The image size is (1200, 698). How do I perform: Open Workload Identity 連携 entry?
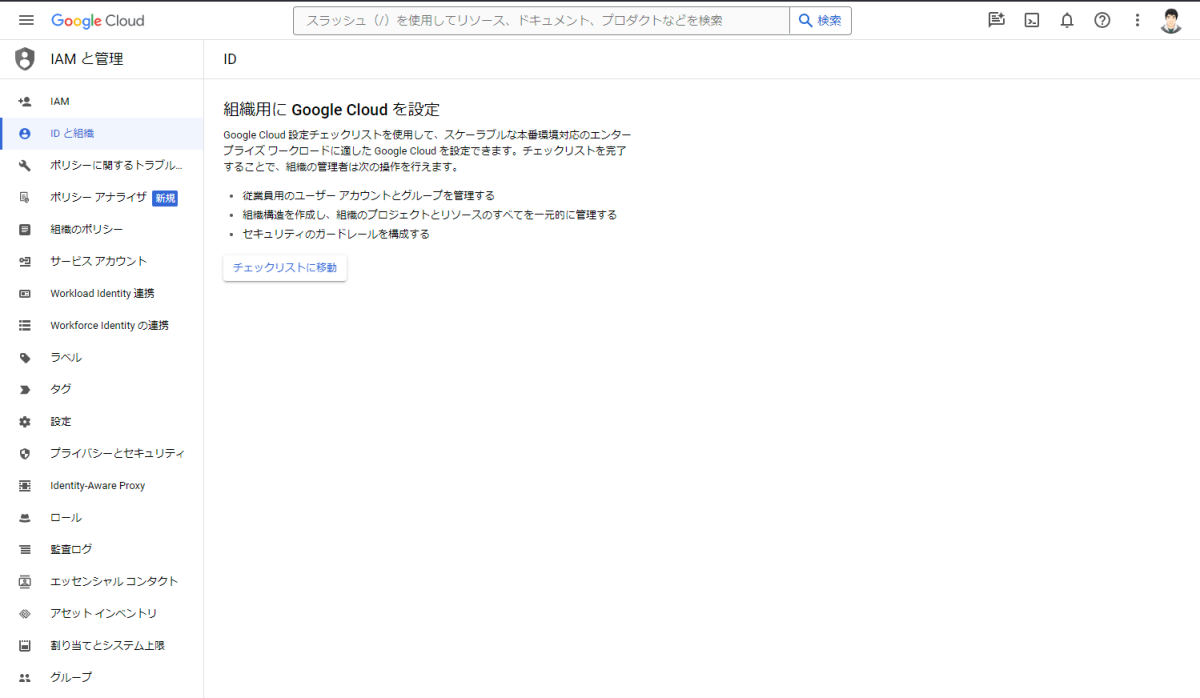tap(101, 293)
